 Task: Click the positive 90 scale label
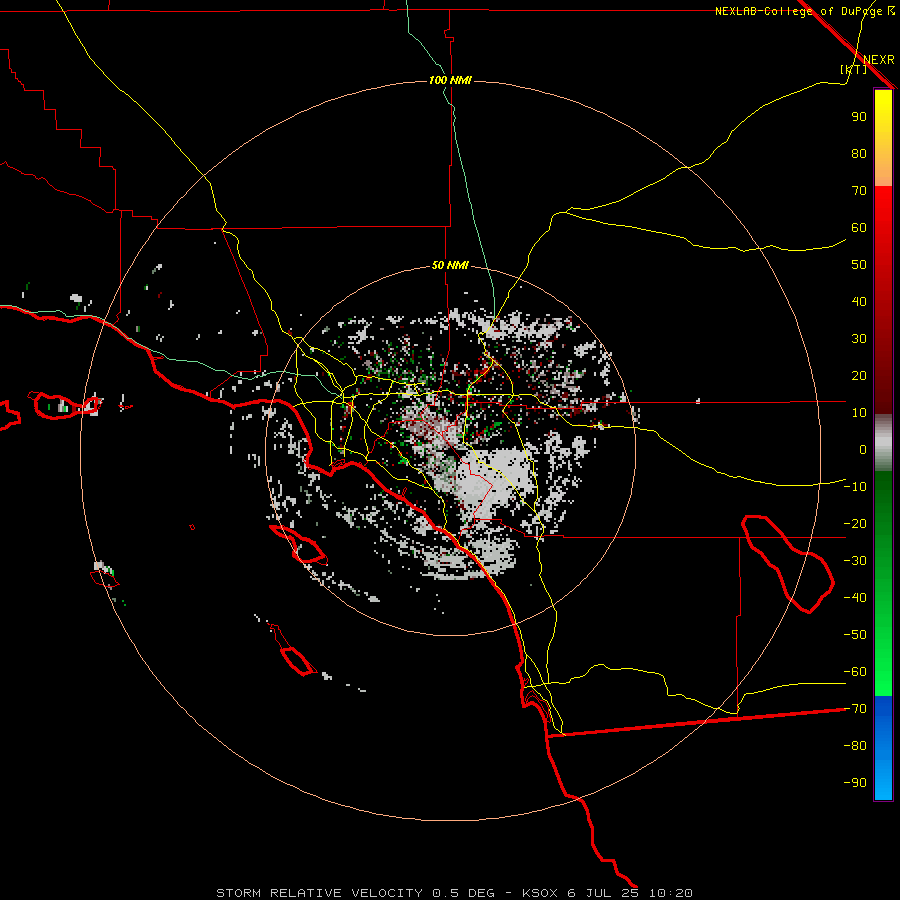coord(859,117)
